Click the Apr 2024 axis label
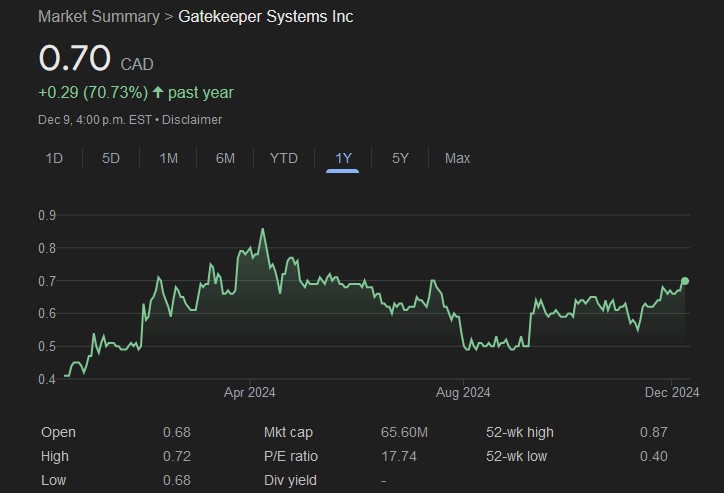The width and height of the screenshot is (724, 493). pyautogui.click(x=249, y=392)
